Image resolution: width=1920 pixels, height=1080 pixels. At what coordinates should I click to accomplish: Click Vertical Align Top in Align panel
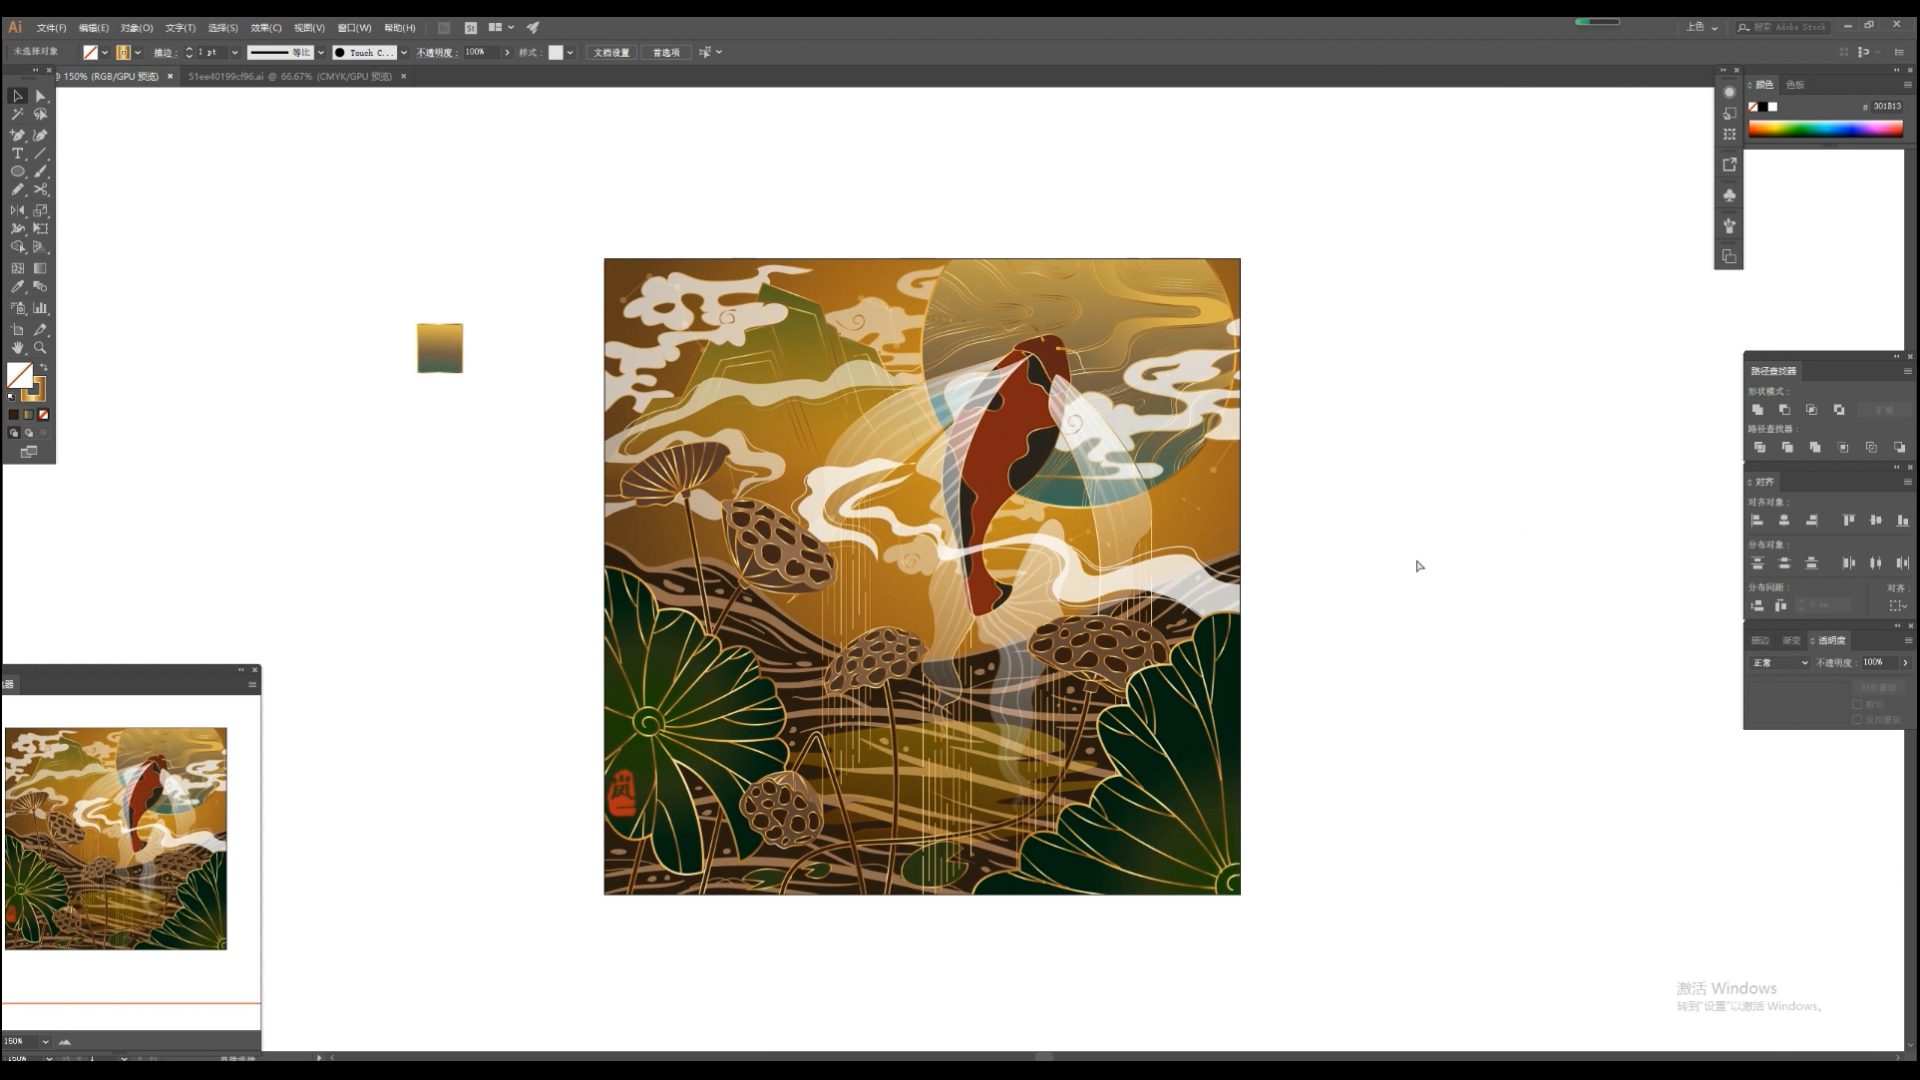click(x=1848, y=520)
